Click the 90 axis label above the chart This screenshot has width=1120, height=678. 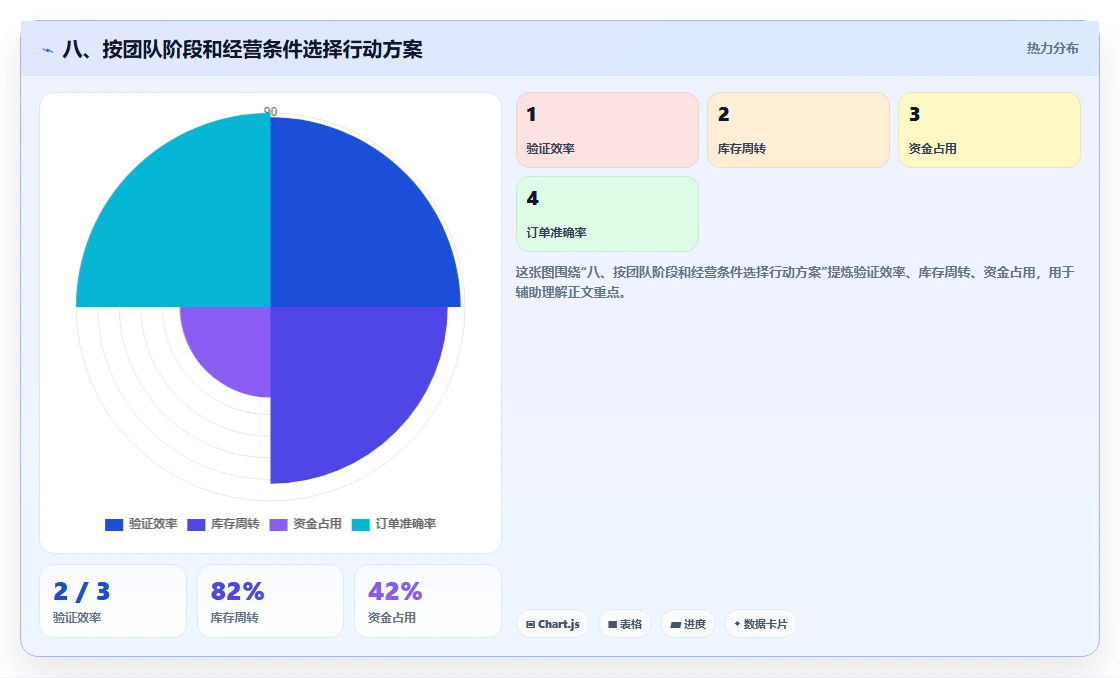[270, 111]
